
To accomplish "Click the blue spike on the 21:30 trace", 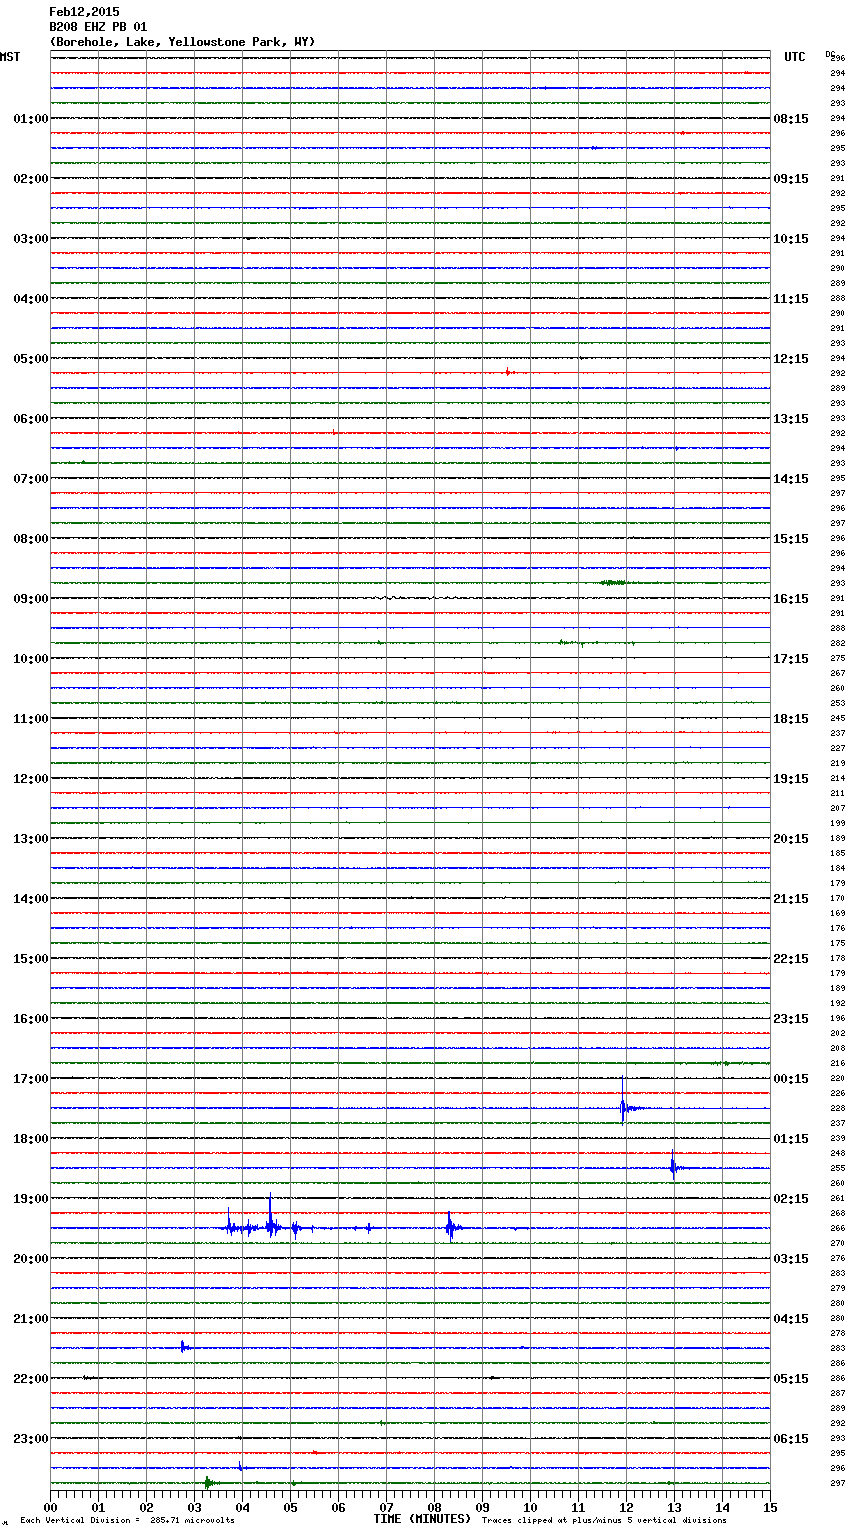I will pyautogui.click(x=183, y=1347).
